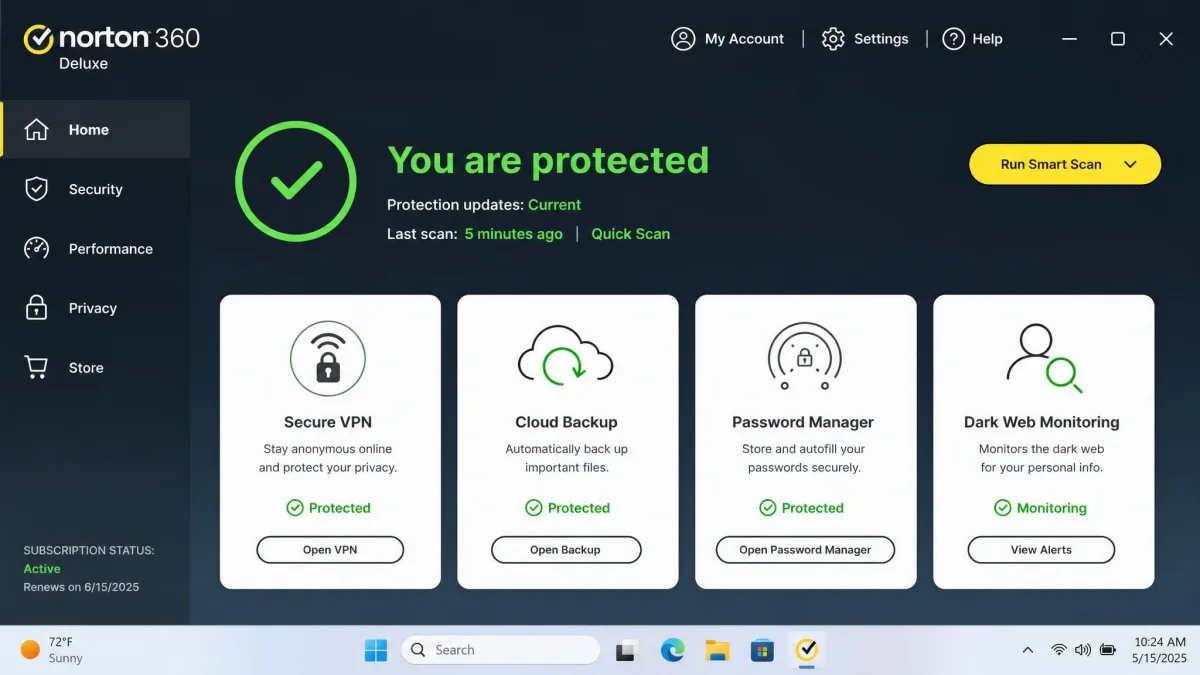Click the Open Backup button
The width and height of the screenshot is (1200, 675).
[566, 550]
